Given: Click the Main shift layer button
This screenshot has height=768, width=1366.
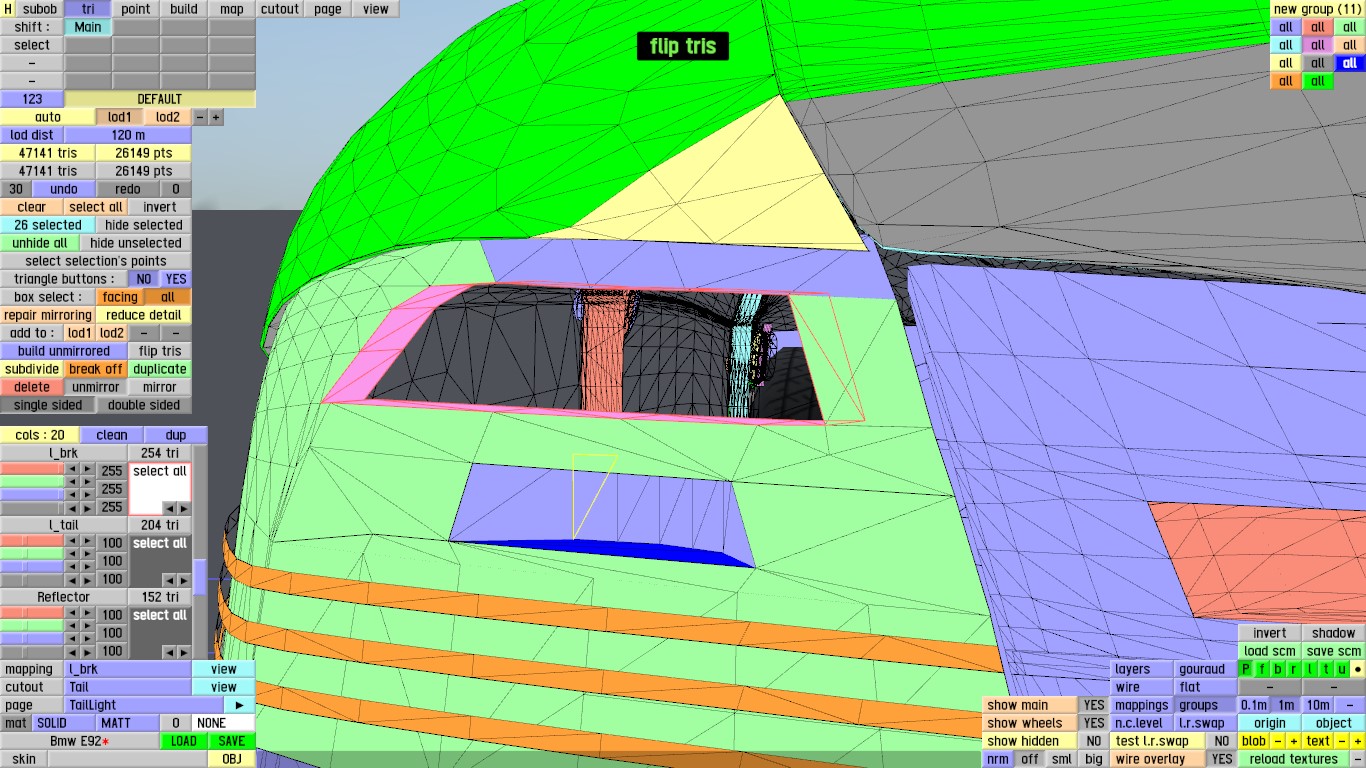Looking at the screenshot, I should (x=88, y=27).
